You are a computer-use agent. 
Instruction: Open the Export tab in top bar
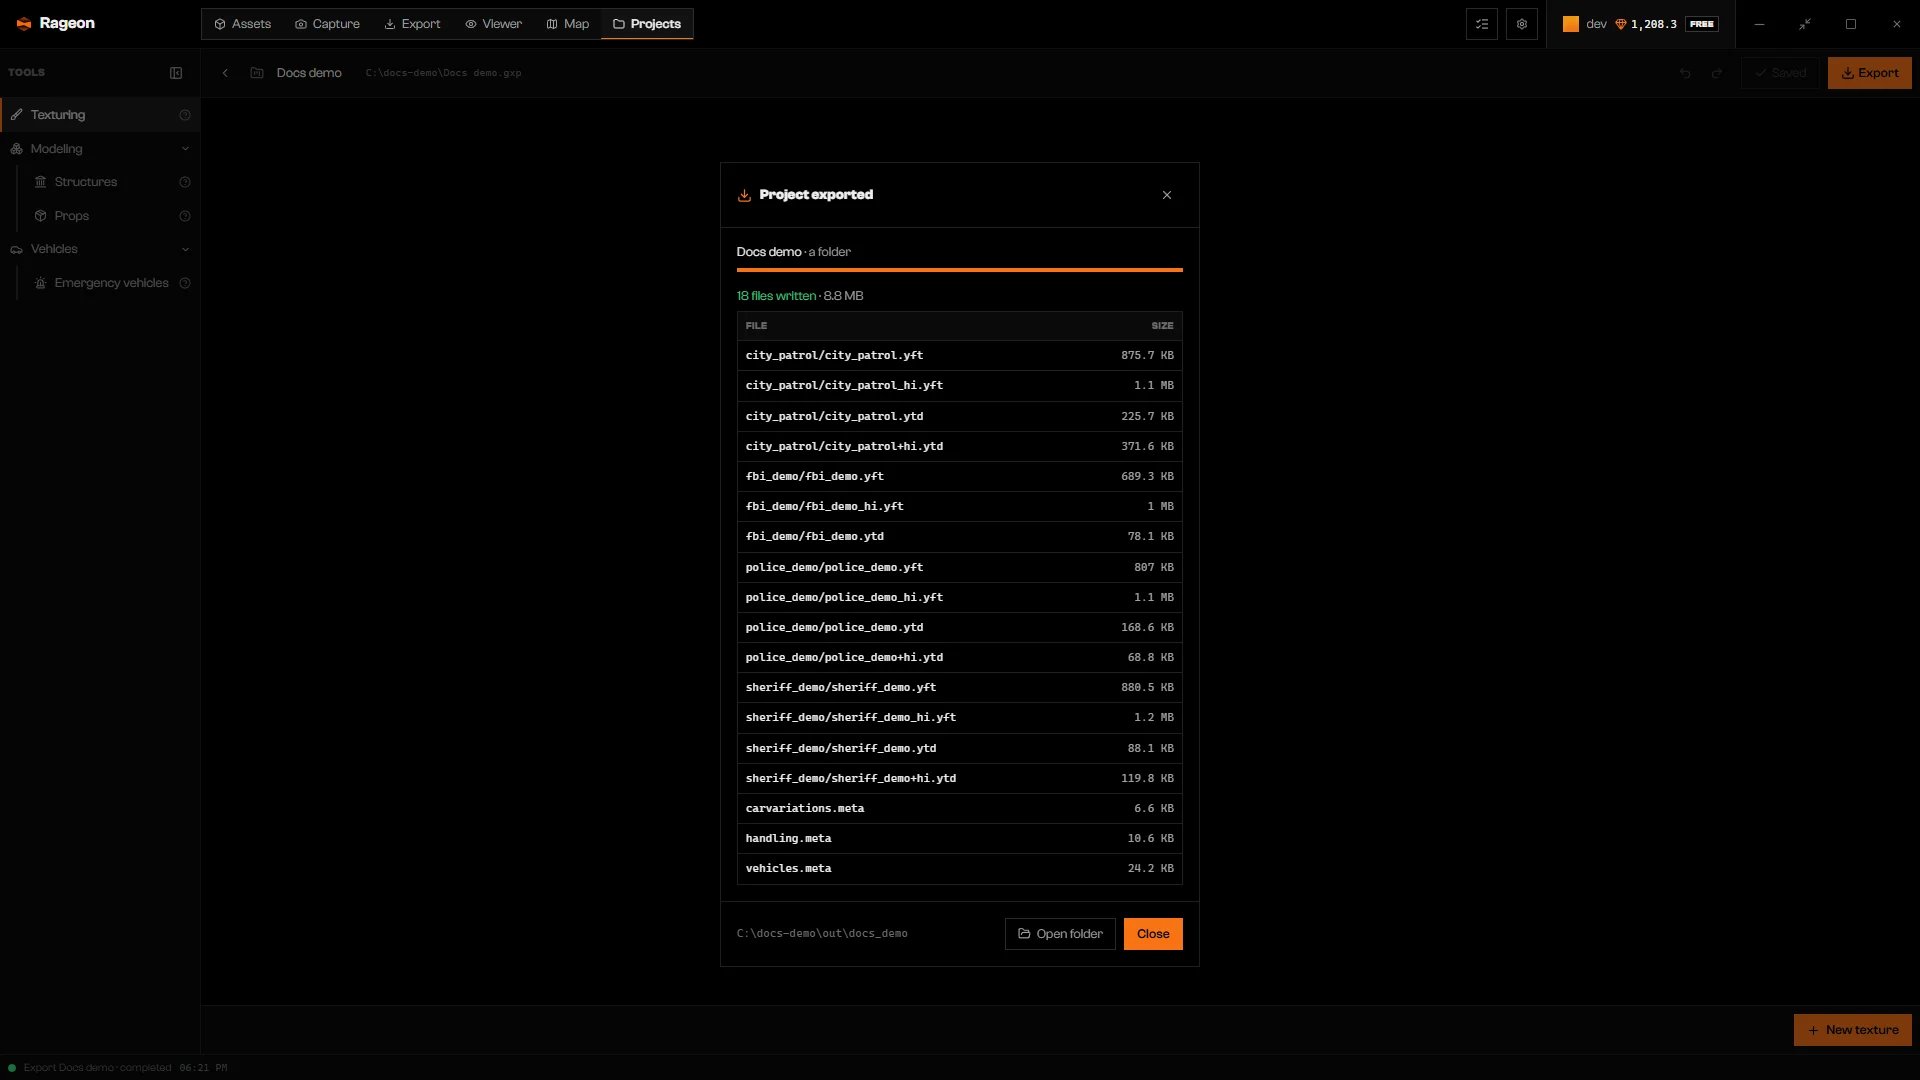[412, 24]
